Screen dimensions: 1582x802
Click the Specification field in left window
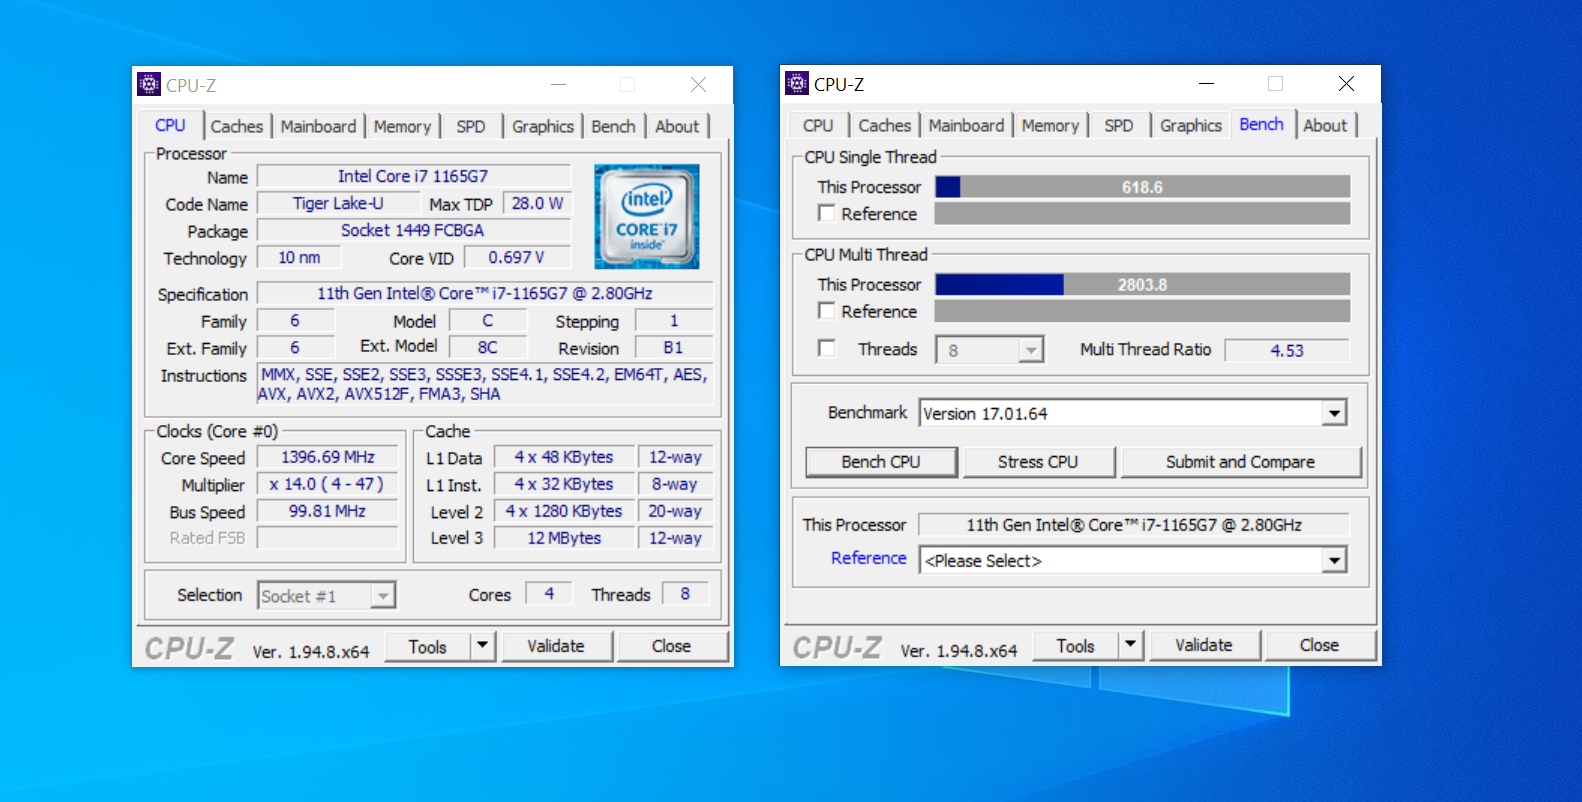pos(485,293)
